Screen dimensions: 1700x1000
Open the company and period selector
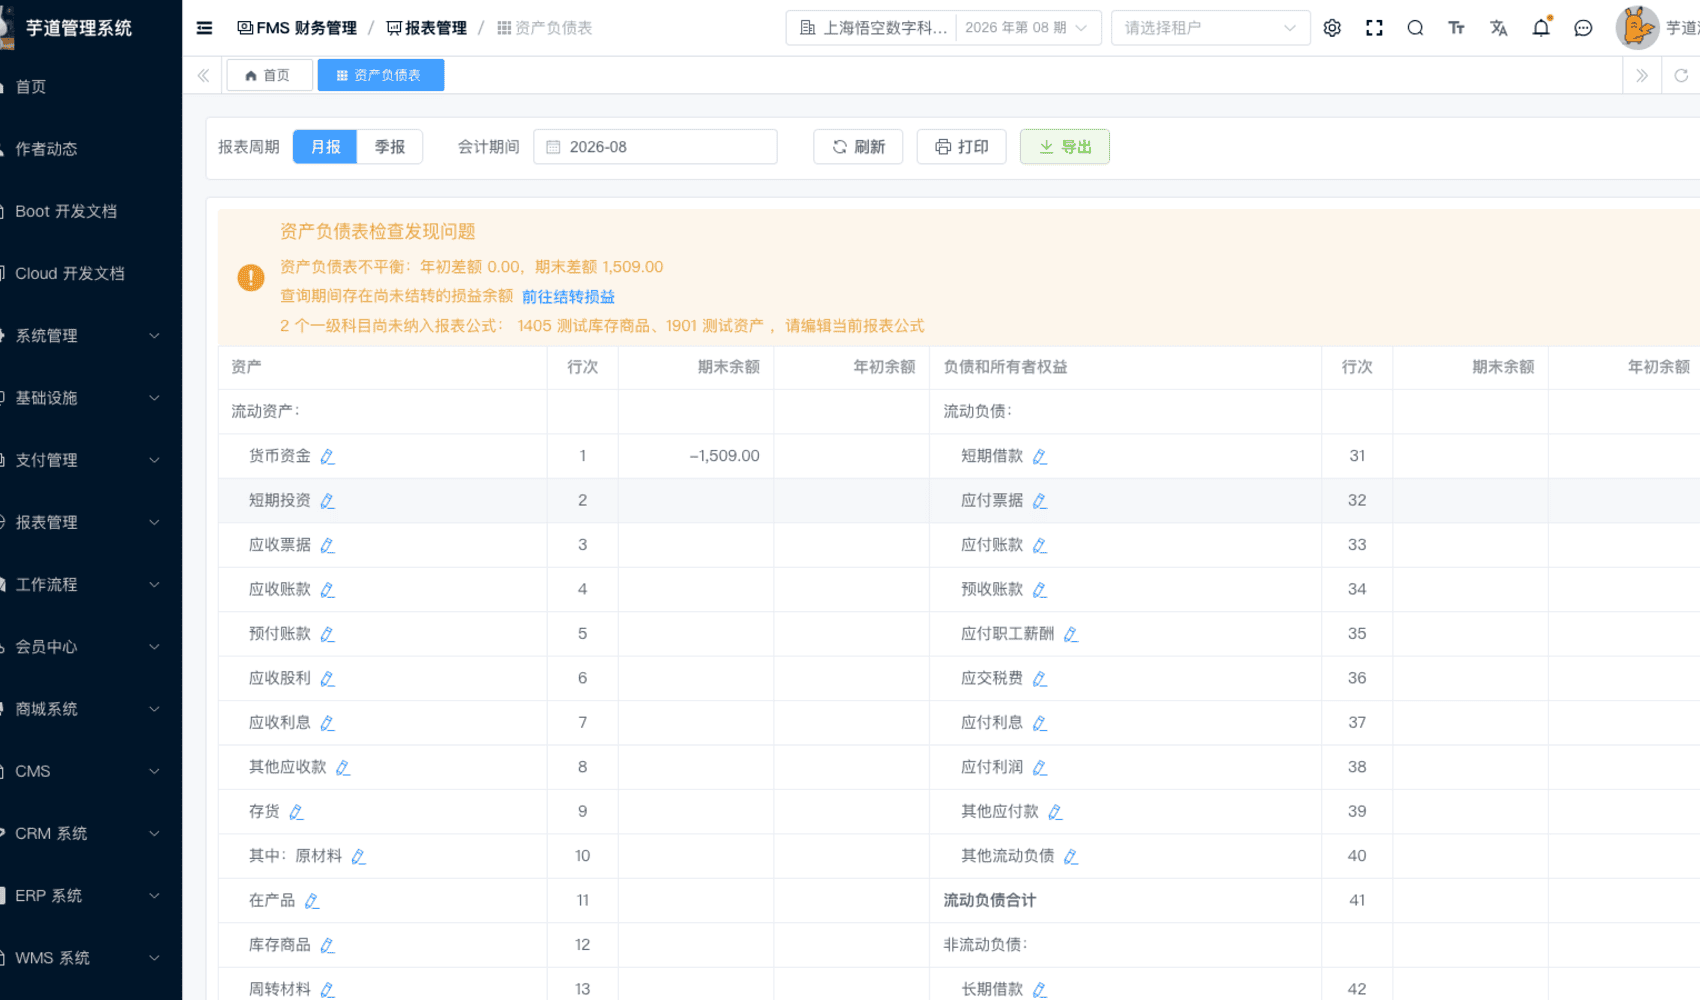click(x=943, y=28)
